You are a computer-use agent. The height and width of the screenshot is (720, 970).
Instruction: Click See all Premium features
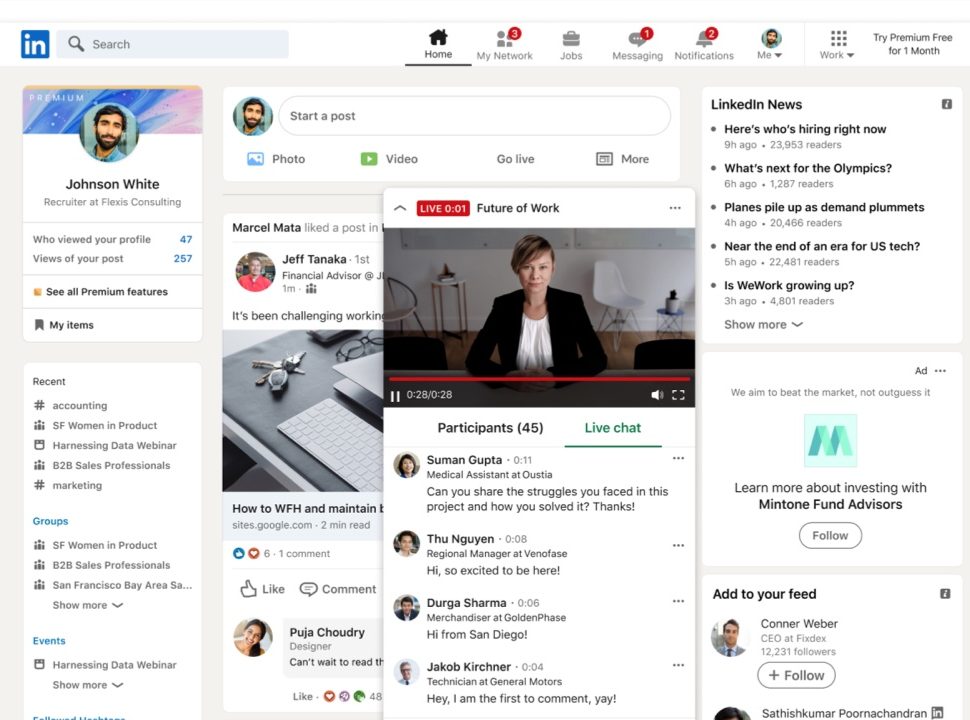100,292
